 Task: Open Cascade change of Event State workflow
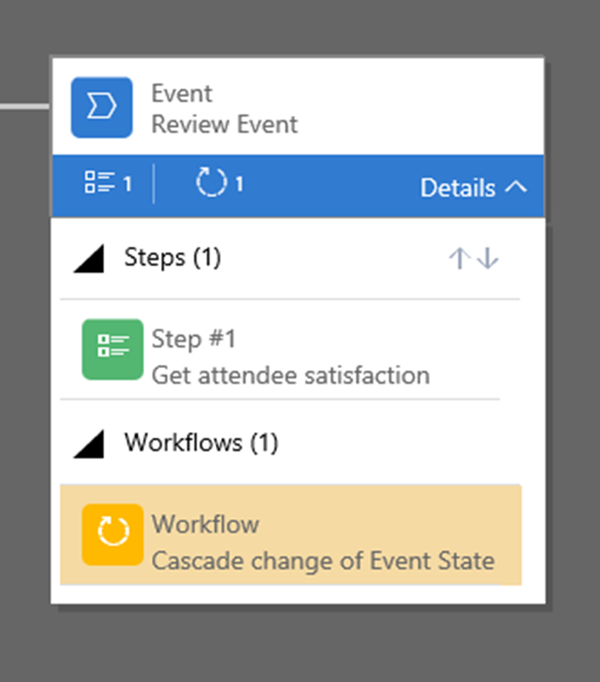tap(322, 560)
